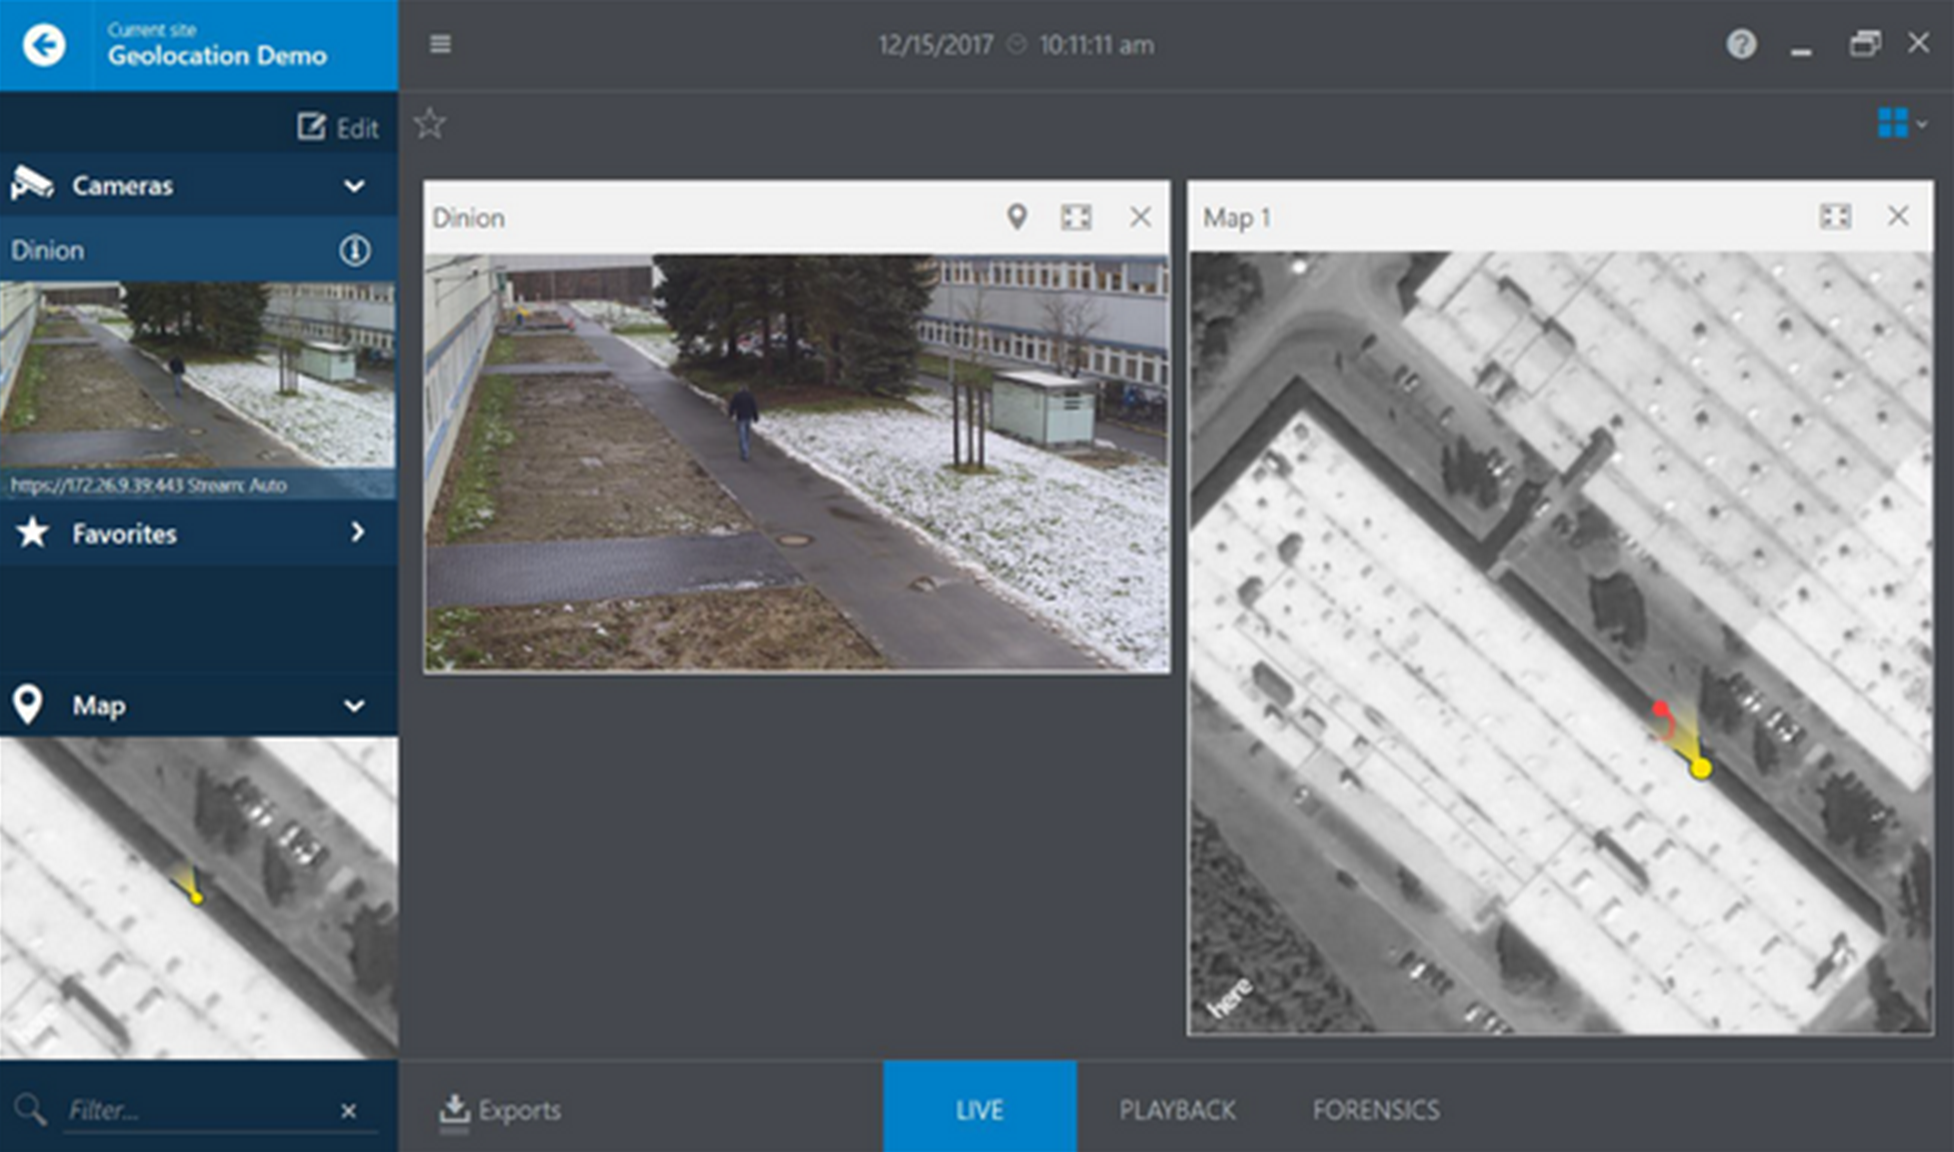Viewport: 1954px width, 1152px height.
Task: Maximize the Dinion camera view
Action: (x=1077, y=216)
